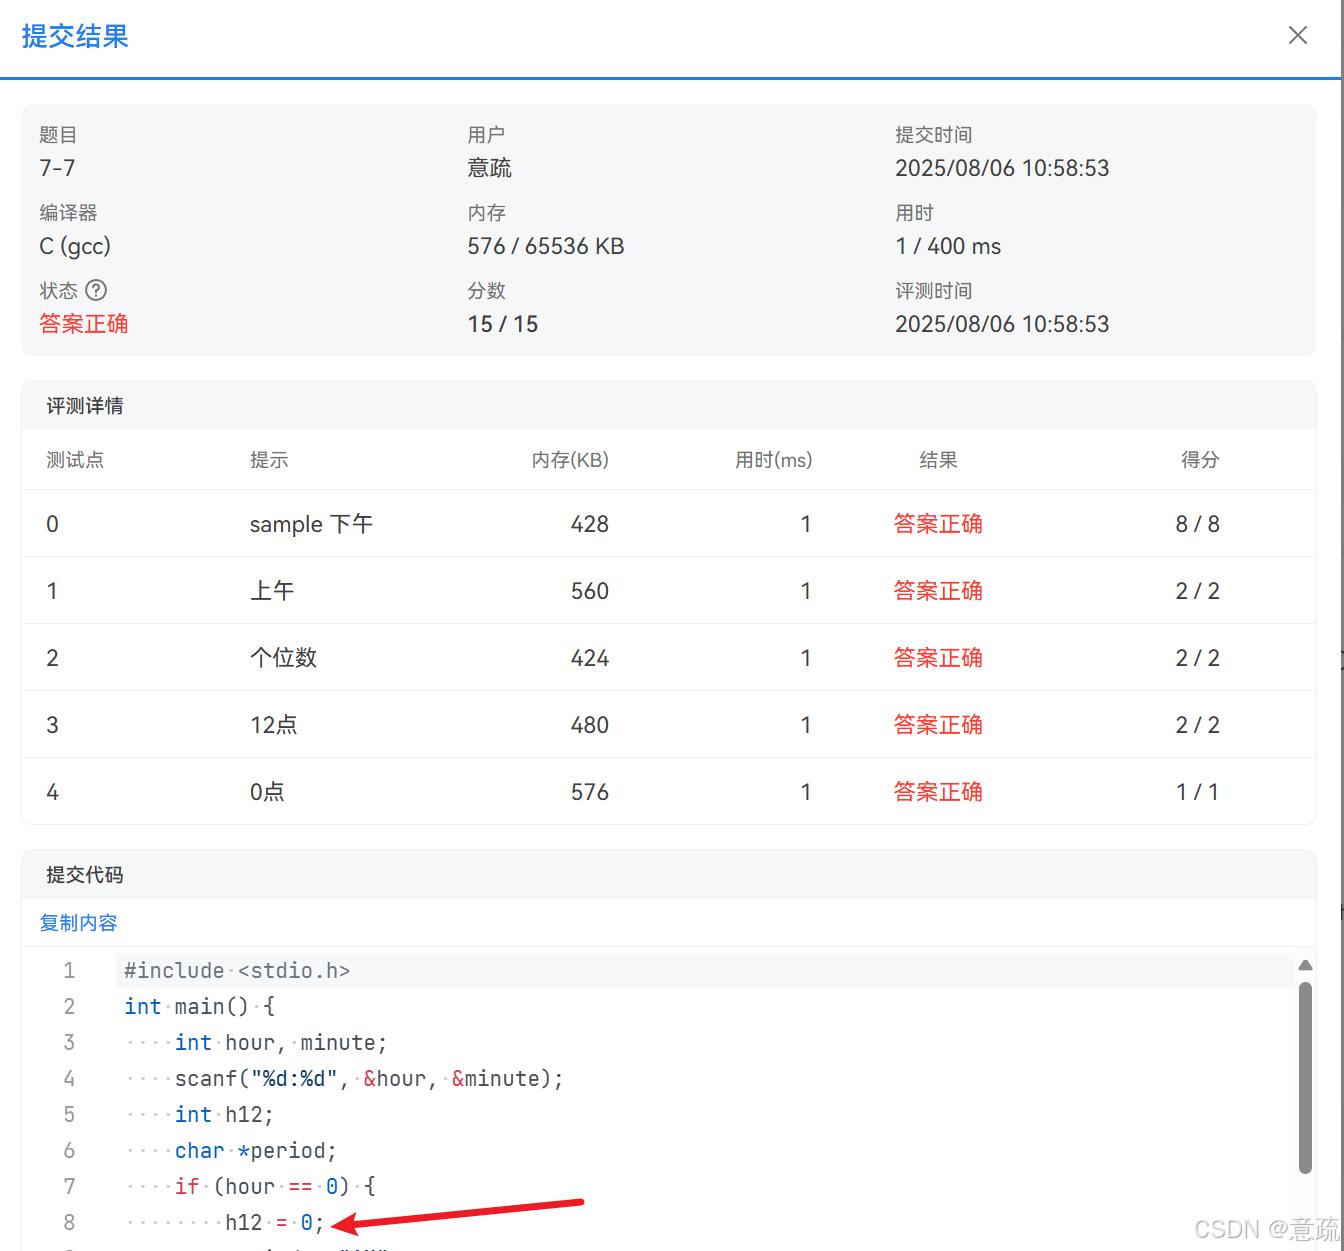Click the scanf statement on line 4
This screenshot has width=1344, height=1251.
(368, 1078)
